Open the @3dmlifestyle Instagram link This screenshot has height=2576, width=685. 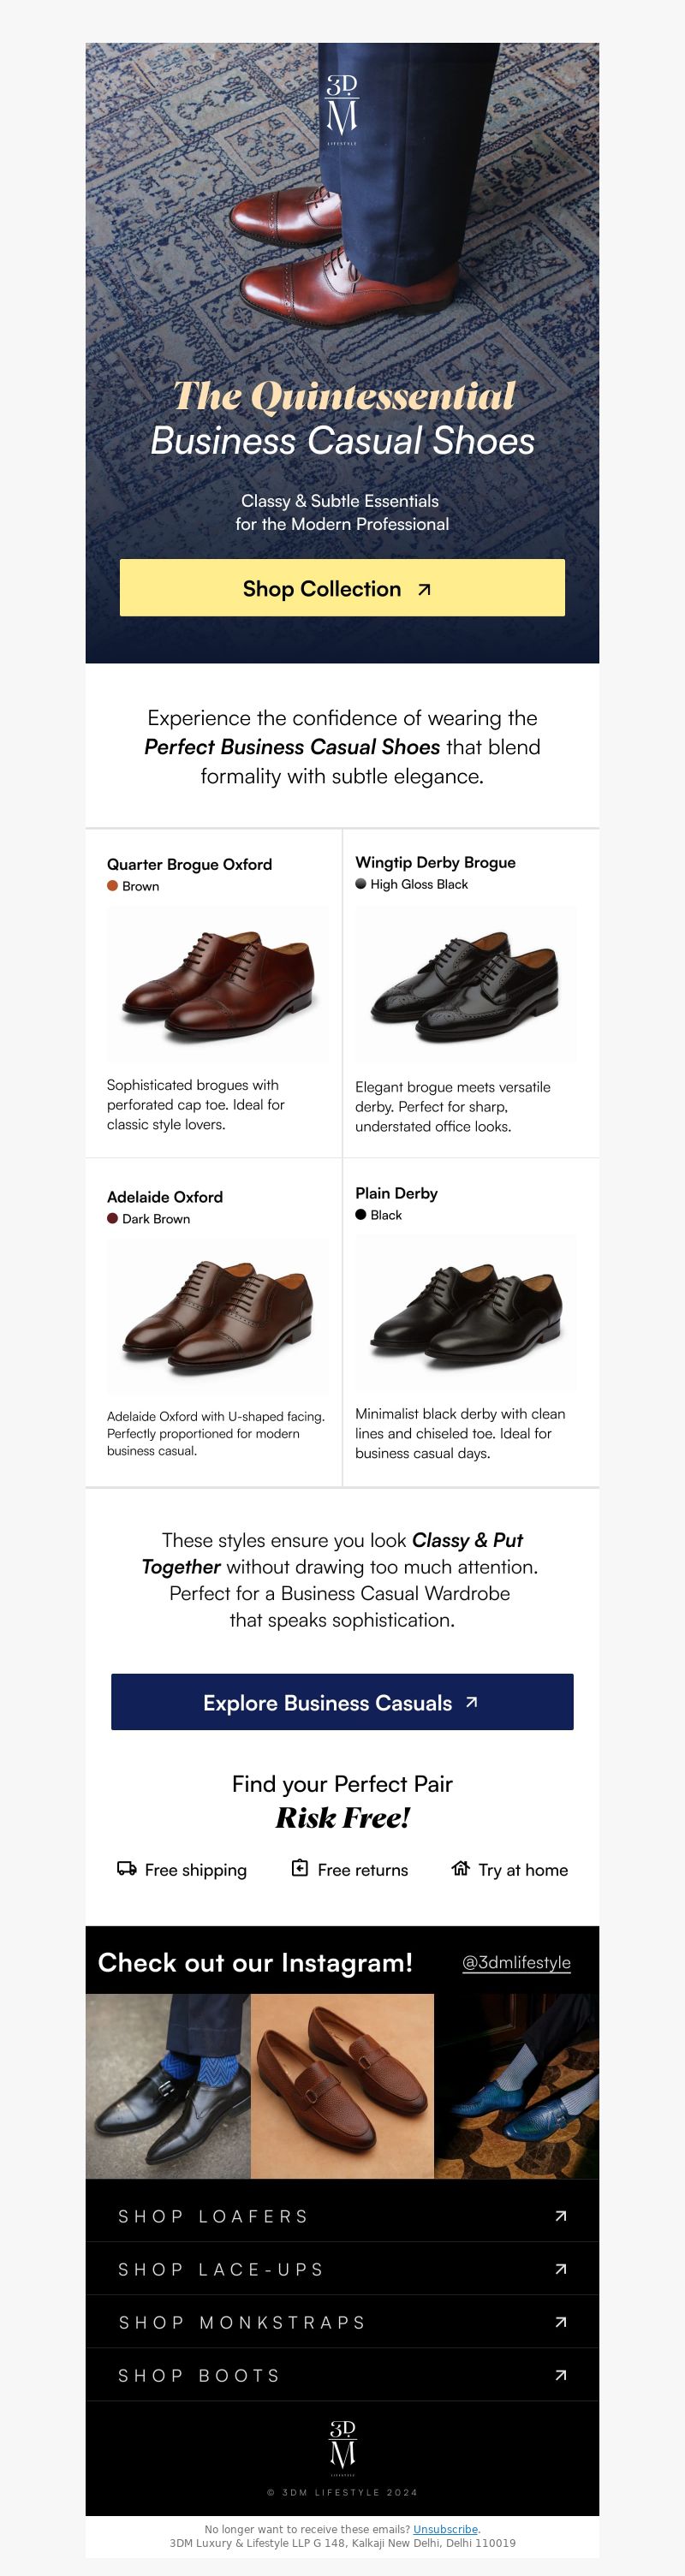click(516, 1962)
